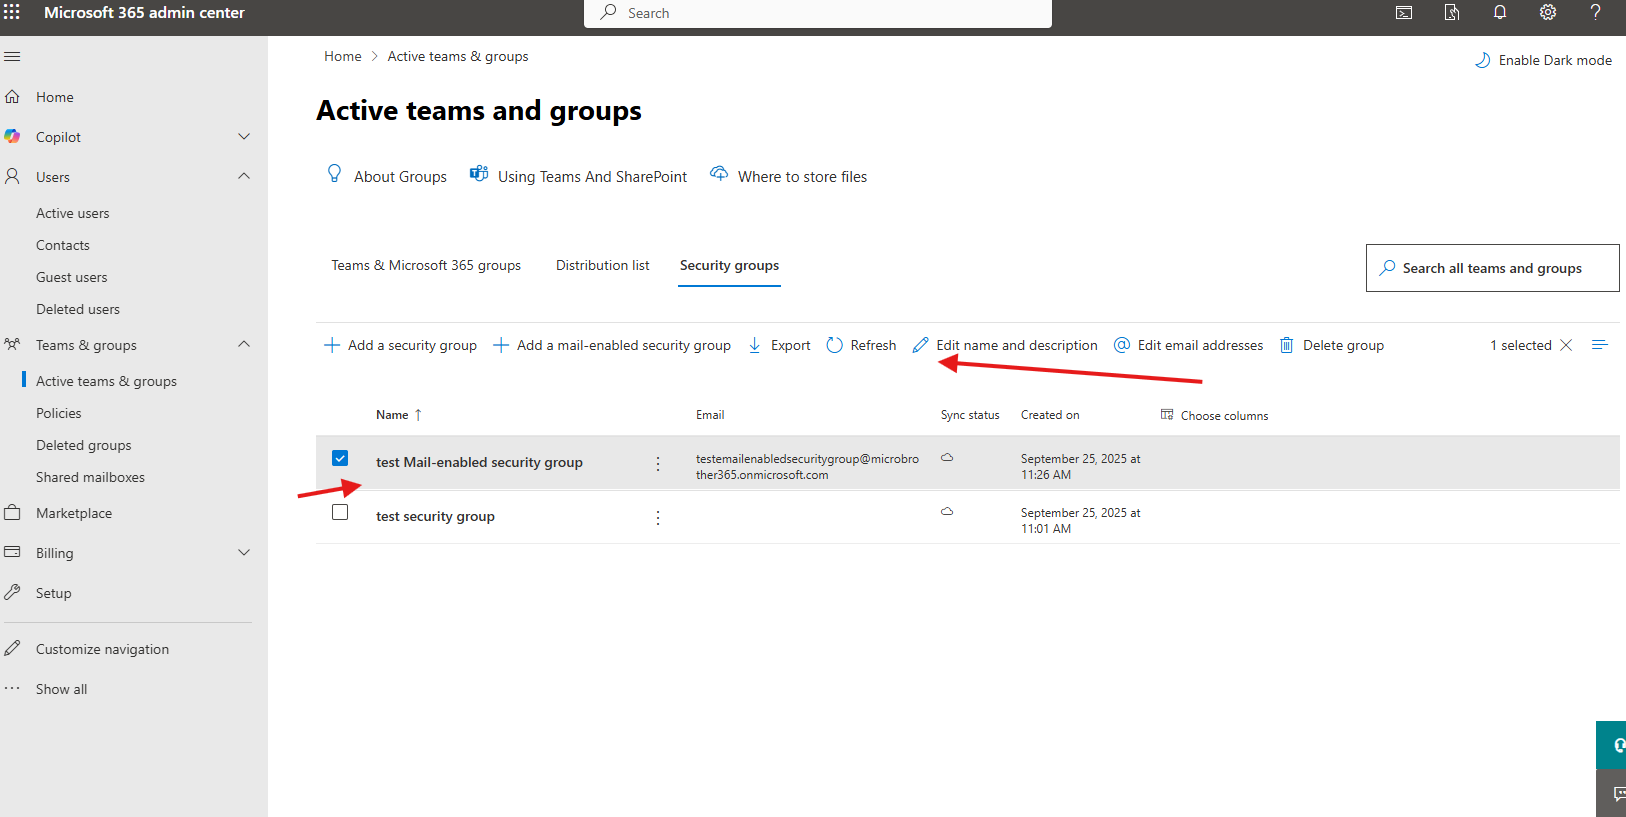Open the Home breadcrumb link
Image resolution: width=1626 pixels, height=817 pixels.
click(342, 57)
